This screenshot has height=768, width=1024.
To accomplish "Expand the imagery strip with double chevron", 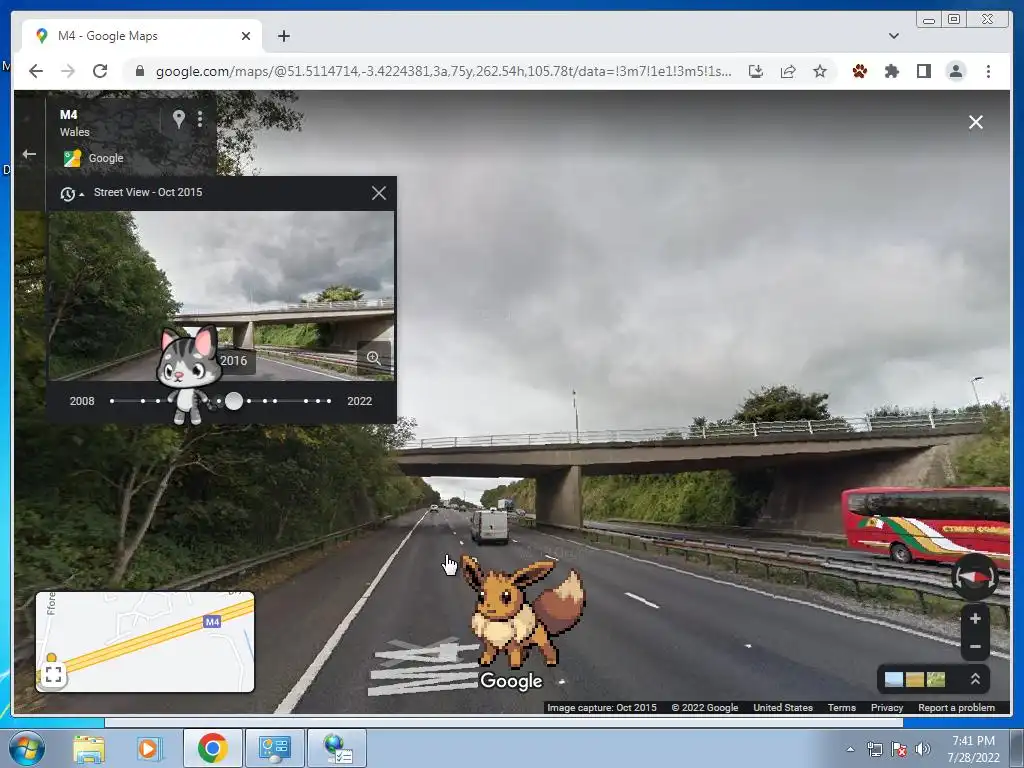I will pos(975,679).
